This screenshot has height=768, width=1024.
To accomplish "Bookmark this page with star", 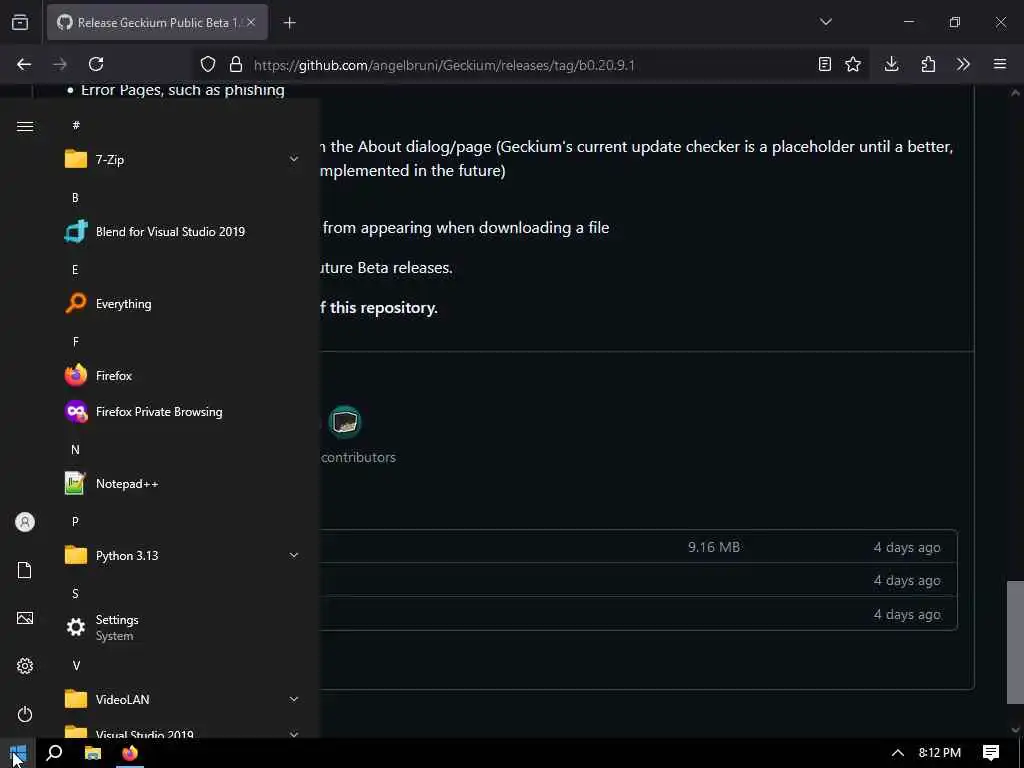I will (853, 64).
